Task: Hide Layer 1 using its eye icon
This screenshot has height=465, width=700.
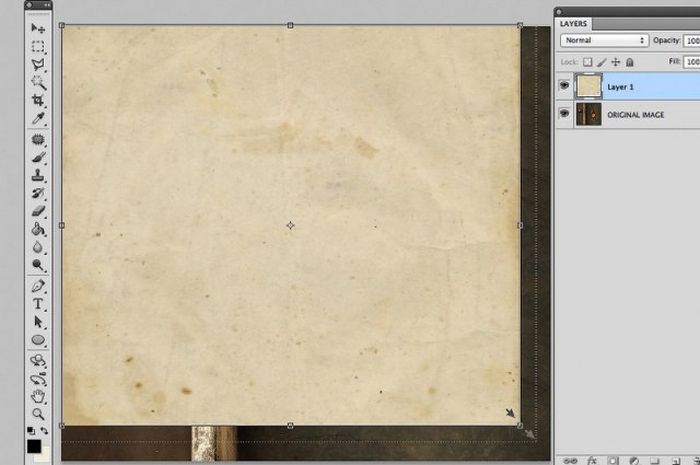Action: tap(566, 87)
